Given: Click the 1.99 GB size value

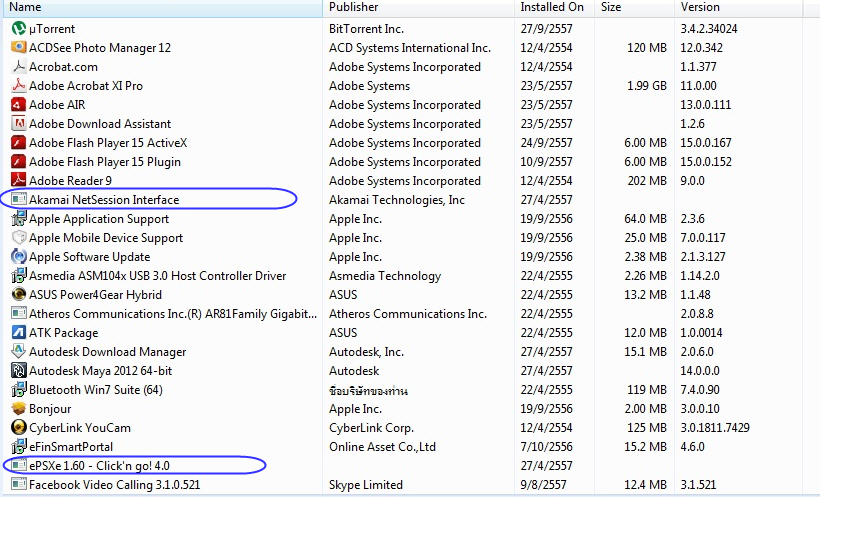Looking at the screenshot, I should click(x=646, y=86).
